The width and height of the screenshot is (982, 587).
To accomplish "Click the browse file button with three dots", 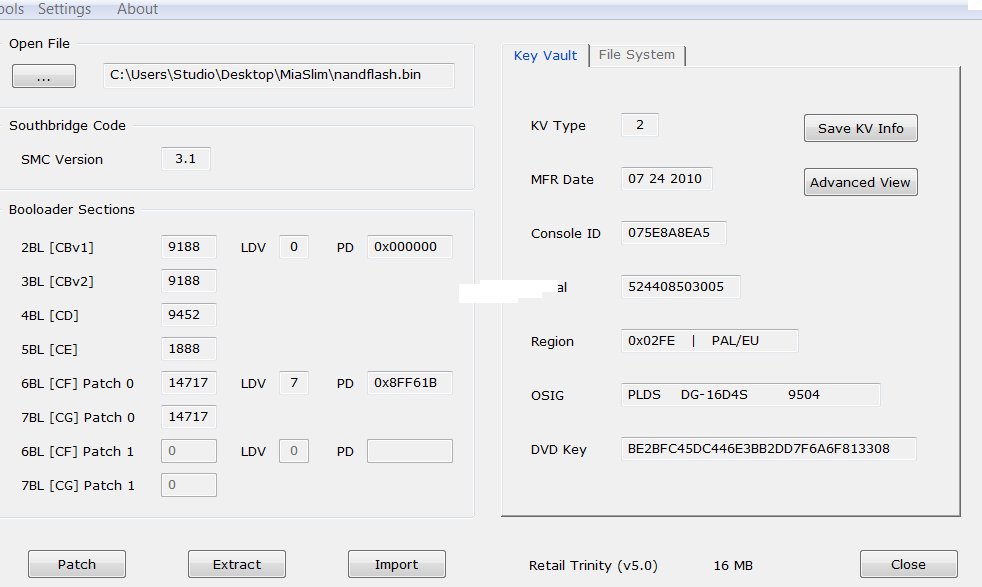I will (x=43, y=77).
